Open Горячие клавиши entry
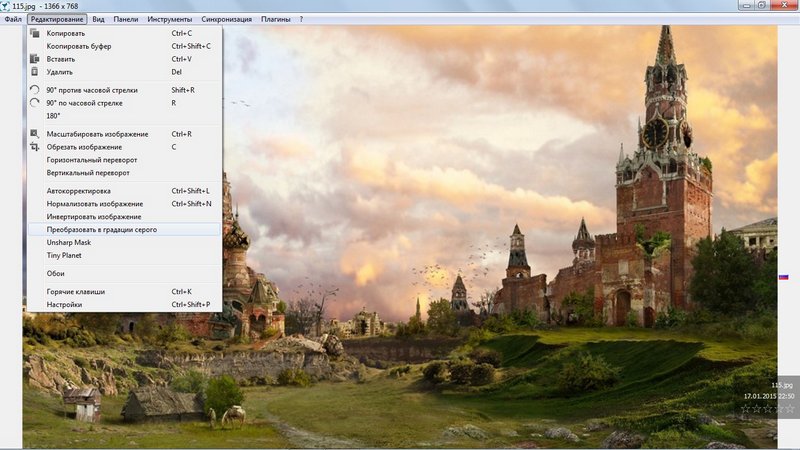The image size is (800, 450). pos(124,291)
